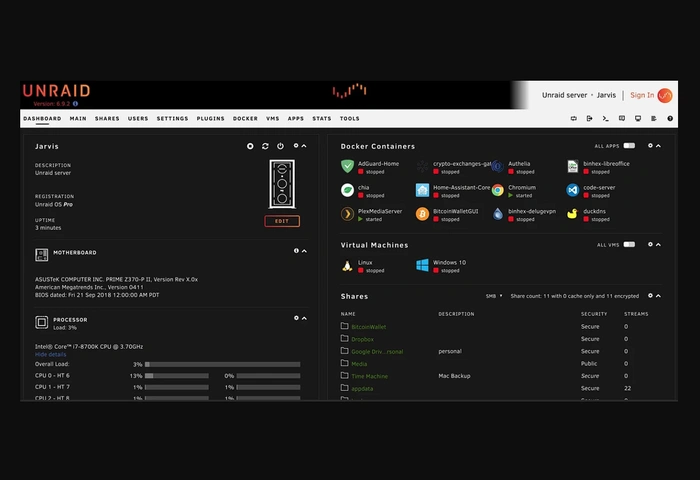The image size is (700, 480).
Task: Open Docker Containers gear settings icon
Action: coord(650,146)
